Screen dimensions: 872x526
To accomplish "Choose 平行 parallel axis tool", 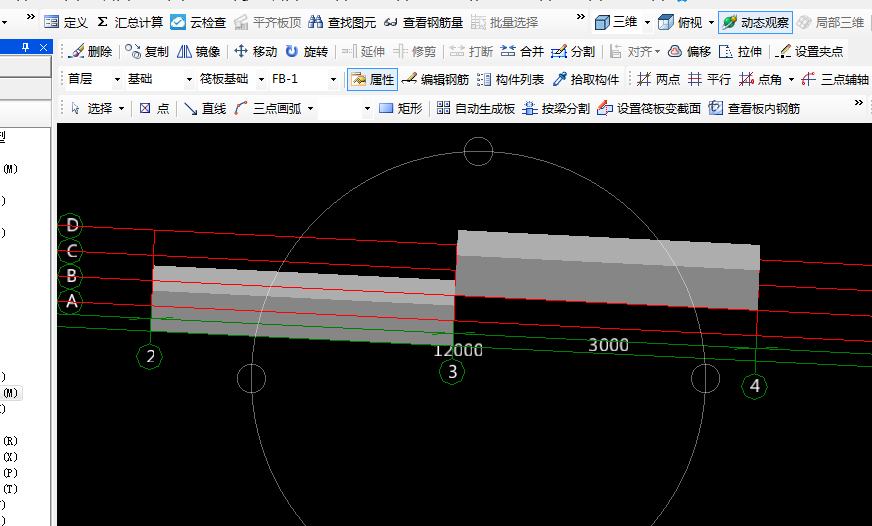I will click(710, 80).
